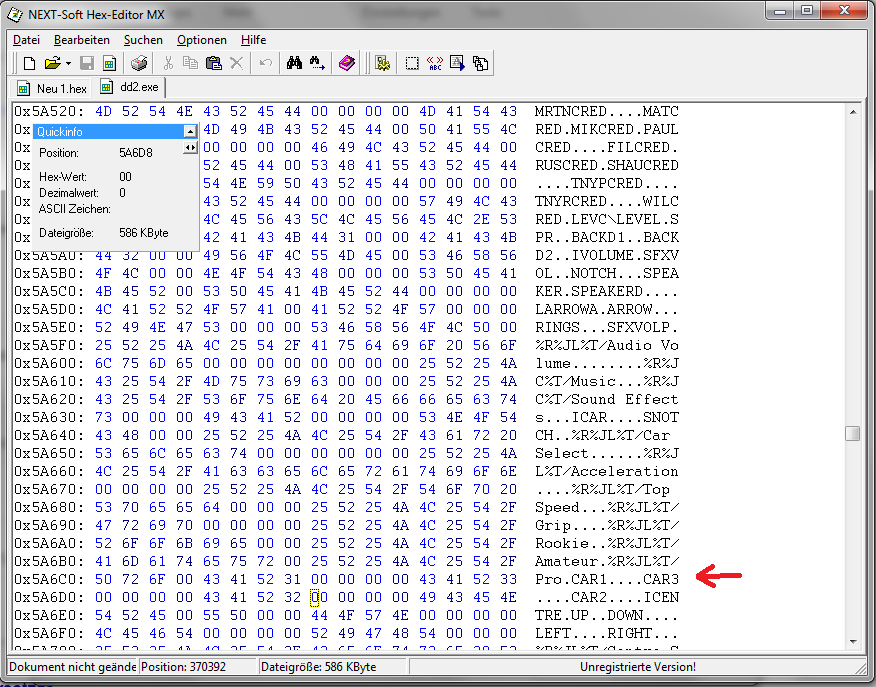Open the purple help book icon
The height and width of the screenshot is (687, 876).
pyautogui.click(x=346, y=63)
